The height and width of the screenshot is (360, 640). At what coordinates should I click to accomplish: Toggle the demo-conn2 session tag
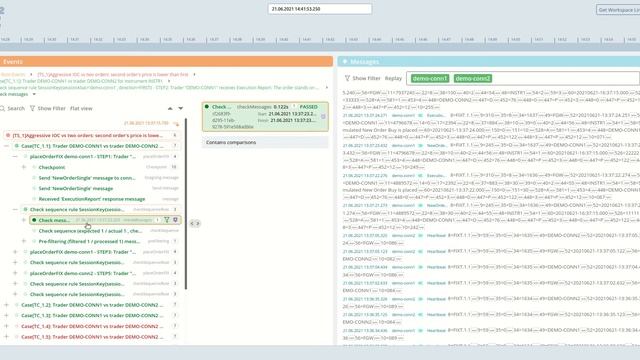coord(473,78)
